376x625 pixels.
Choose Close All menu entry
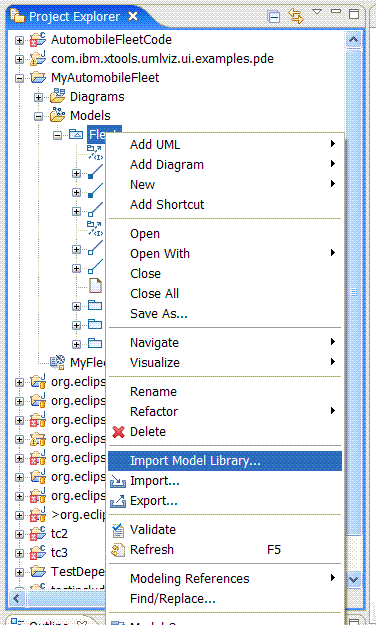coord(225,293)
